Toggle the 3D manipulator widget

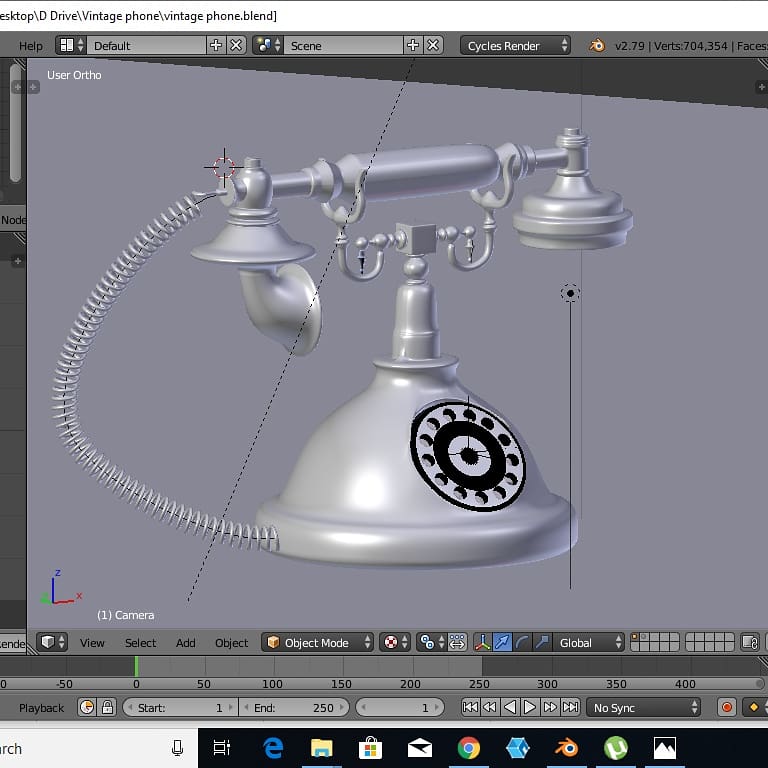coord(482,642)
